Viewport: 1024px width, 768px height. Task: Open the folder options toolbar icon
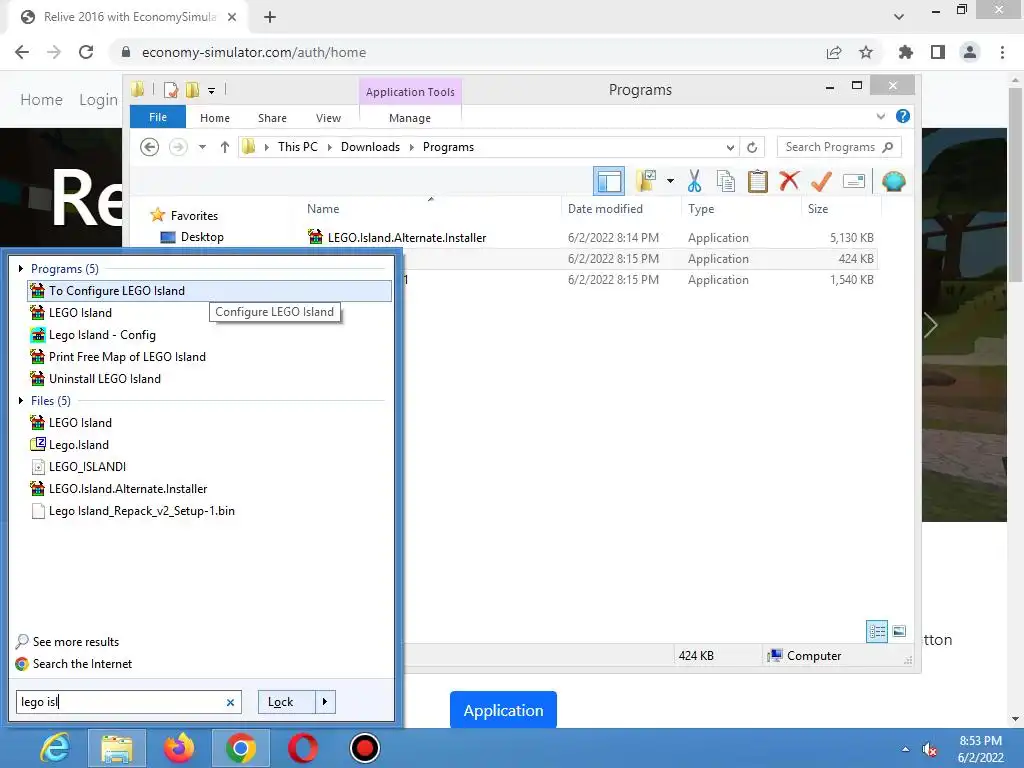coord(647,181)
